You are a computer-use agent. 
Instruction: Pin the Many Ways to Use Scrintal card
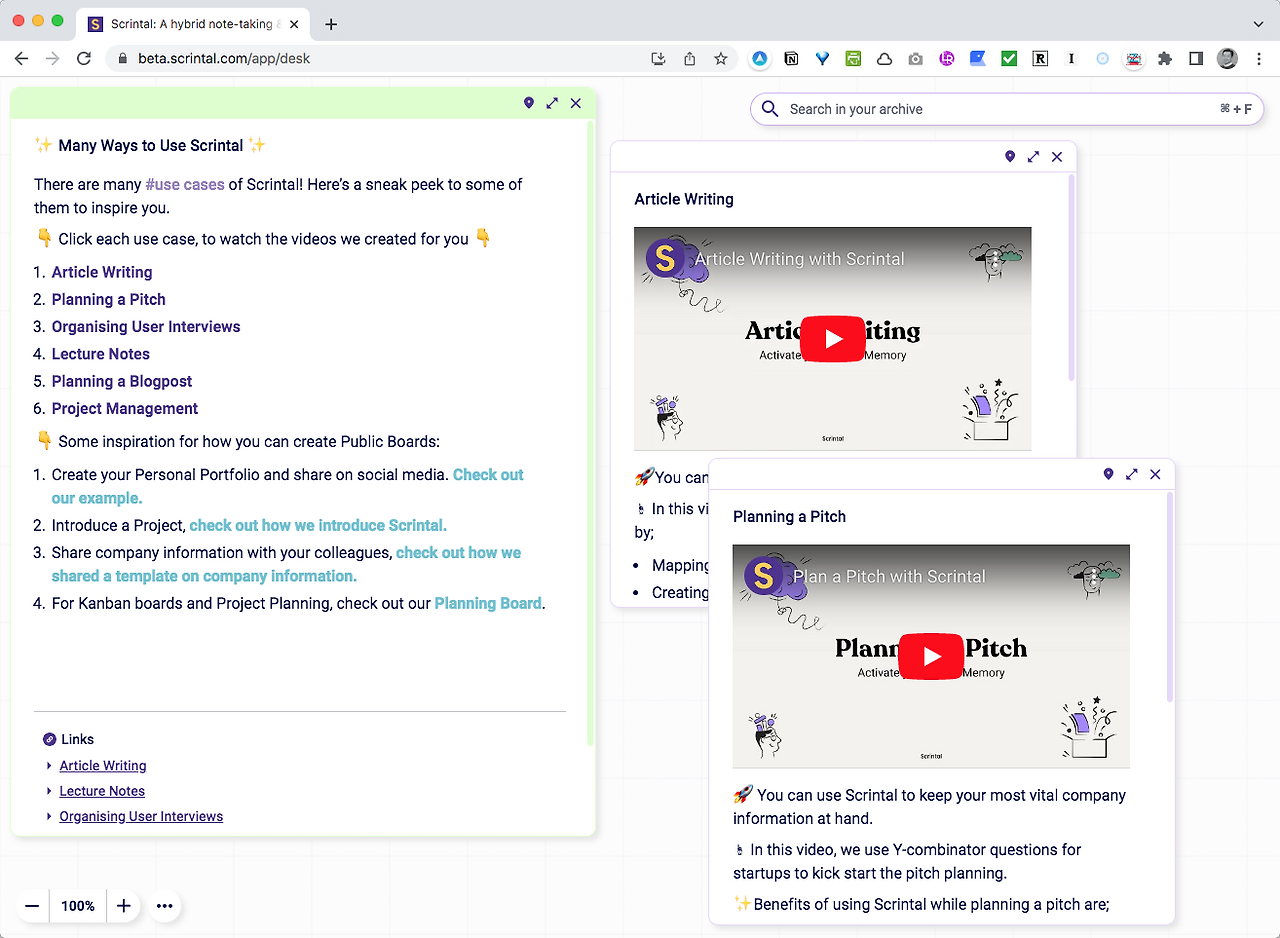(x=529, y=103)
